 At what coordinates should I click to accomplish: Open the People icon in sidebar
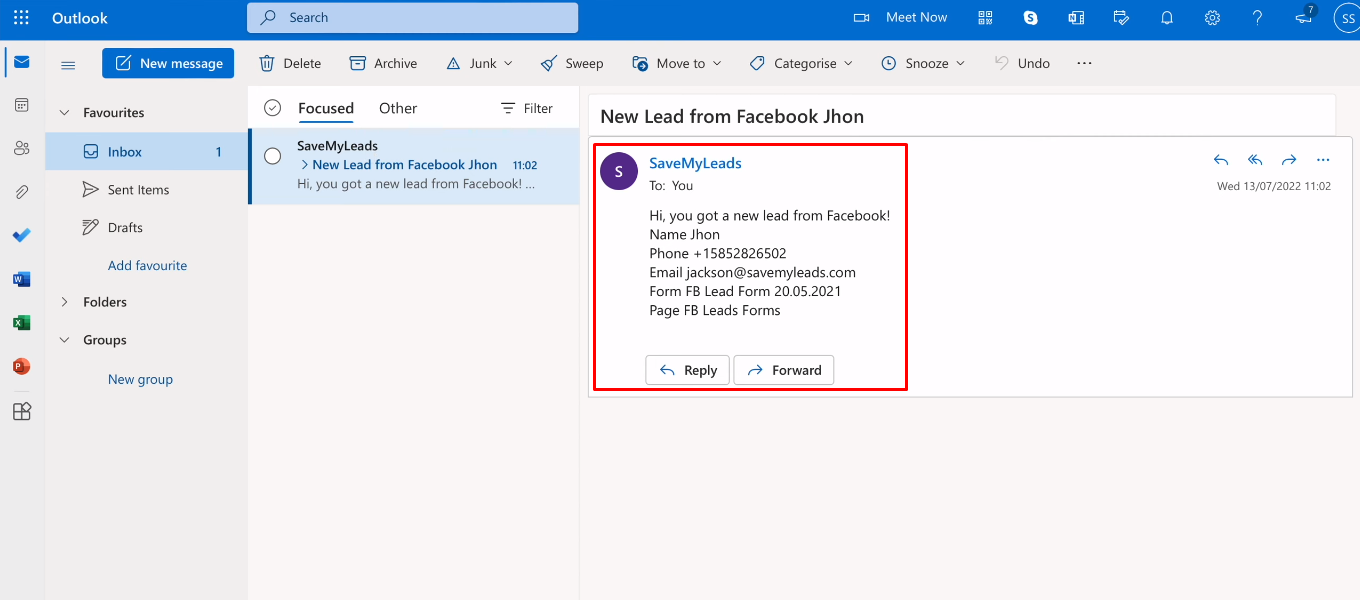[x=21, y=148]
